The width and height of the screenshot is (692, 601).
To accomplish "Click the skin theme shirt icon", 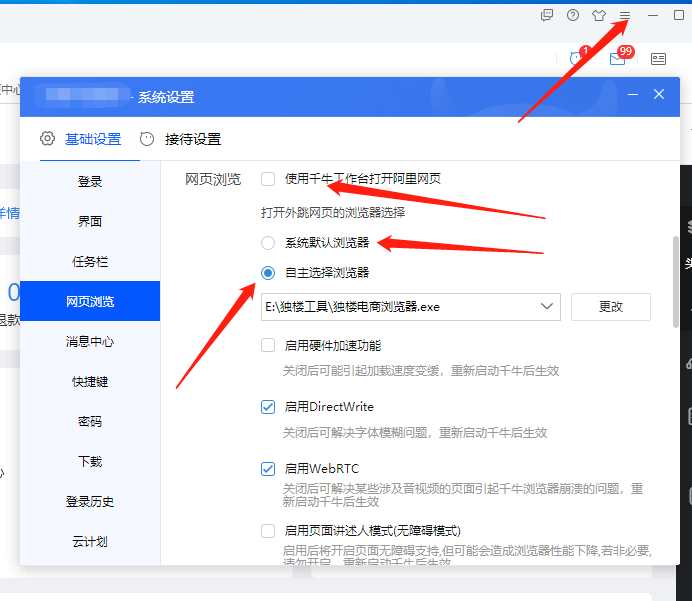I will click(599, 15).
